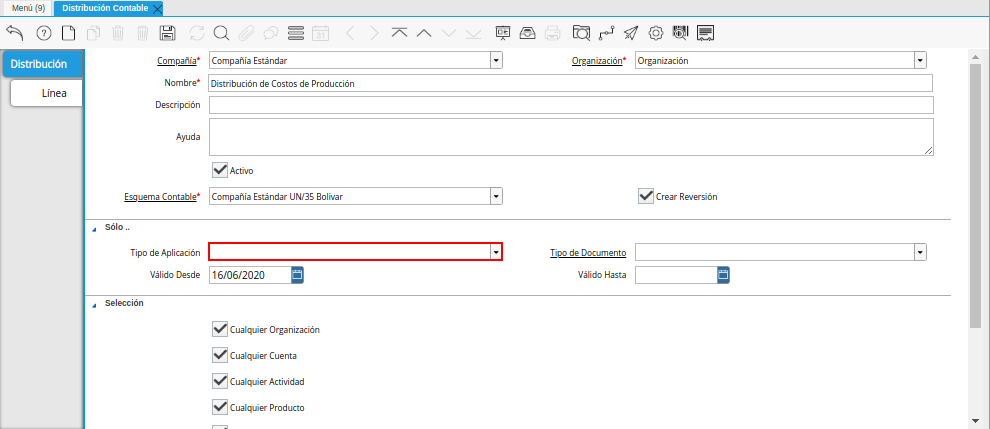Open the Línea side tab
This screenshot has width=990, height=429.
click(47, 93)
